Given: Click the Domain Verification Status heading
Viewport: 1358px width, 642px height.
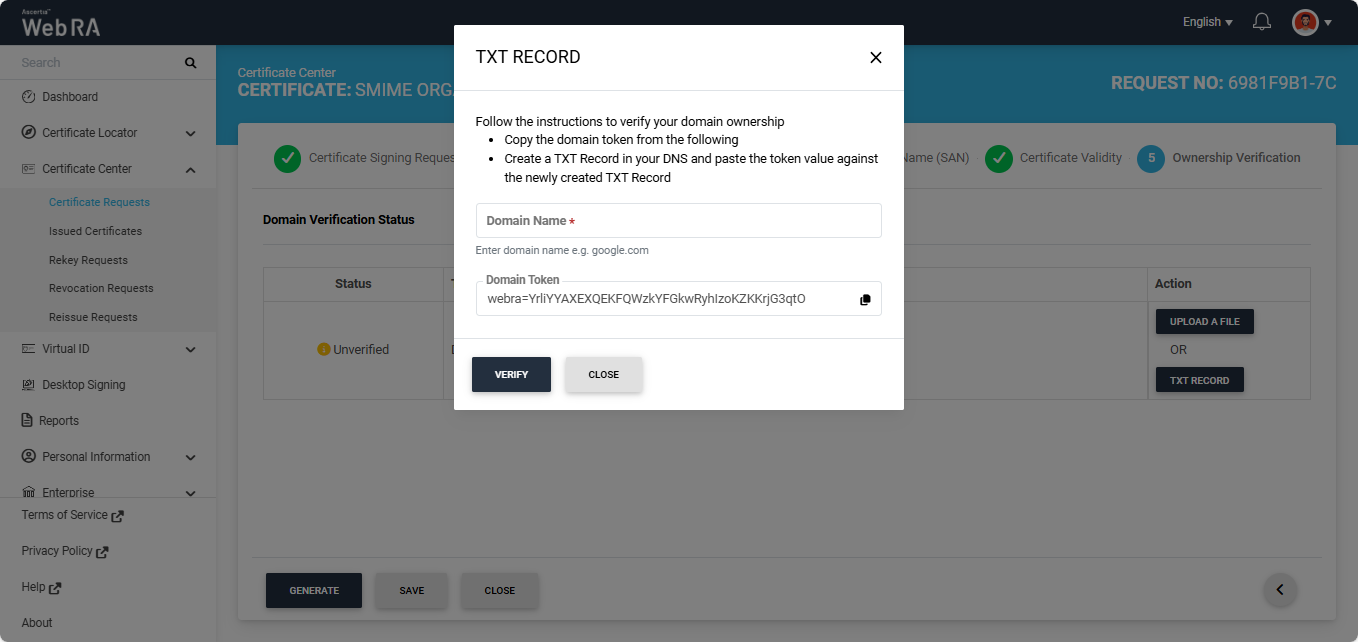Looking at the screenshot, I should pos(338,219).
